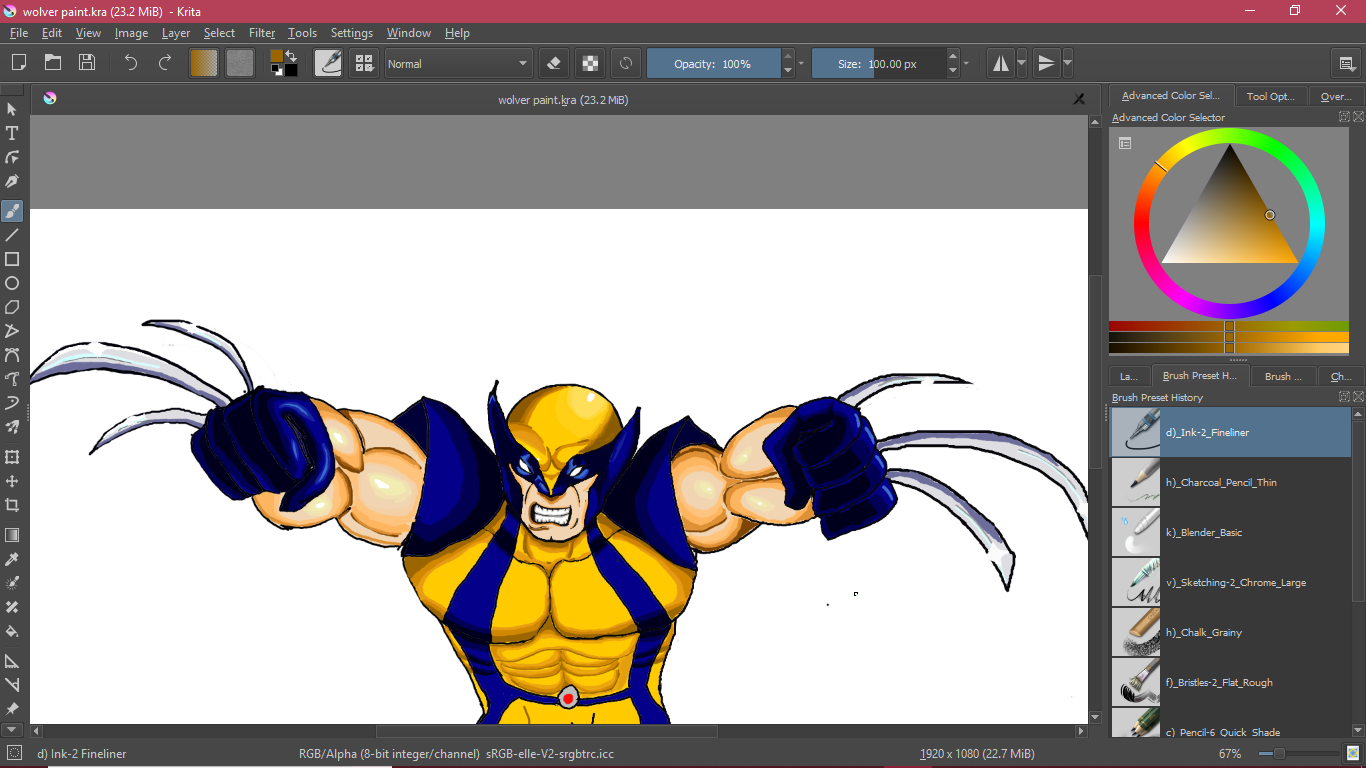Select the Measure tool
This screenshot has width=1366, height=768.
tap(12, 685)
